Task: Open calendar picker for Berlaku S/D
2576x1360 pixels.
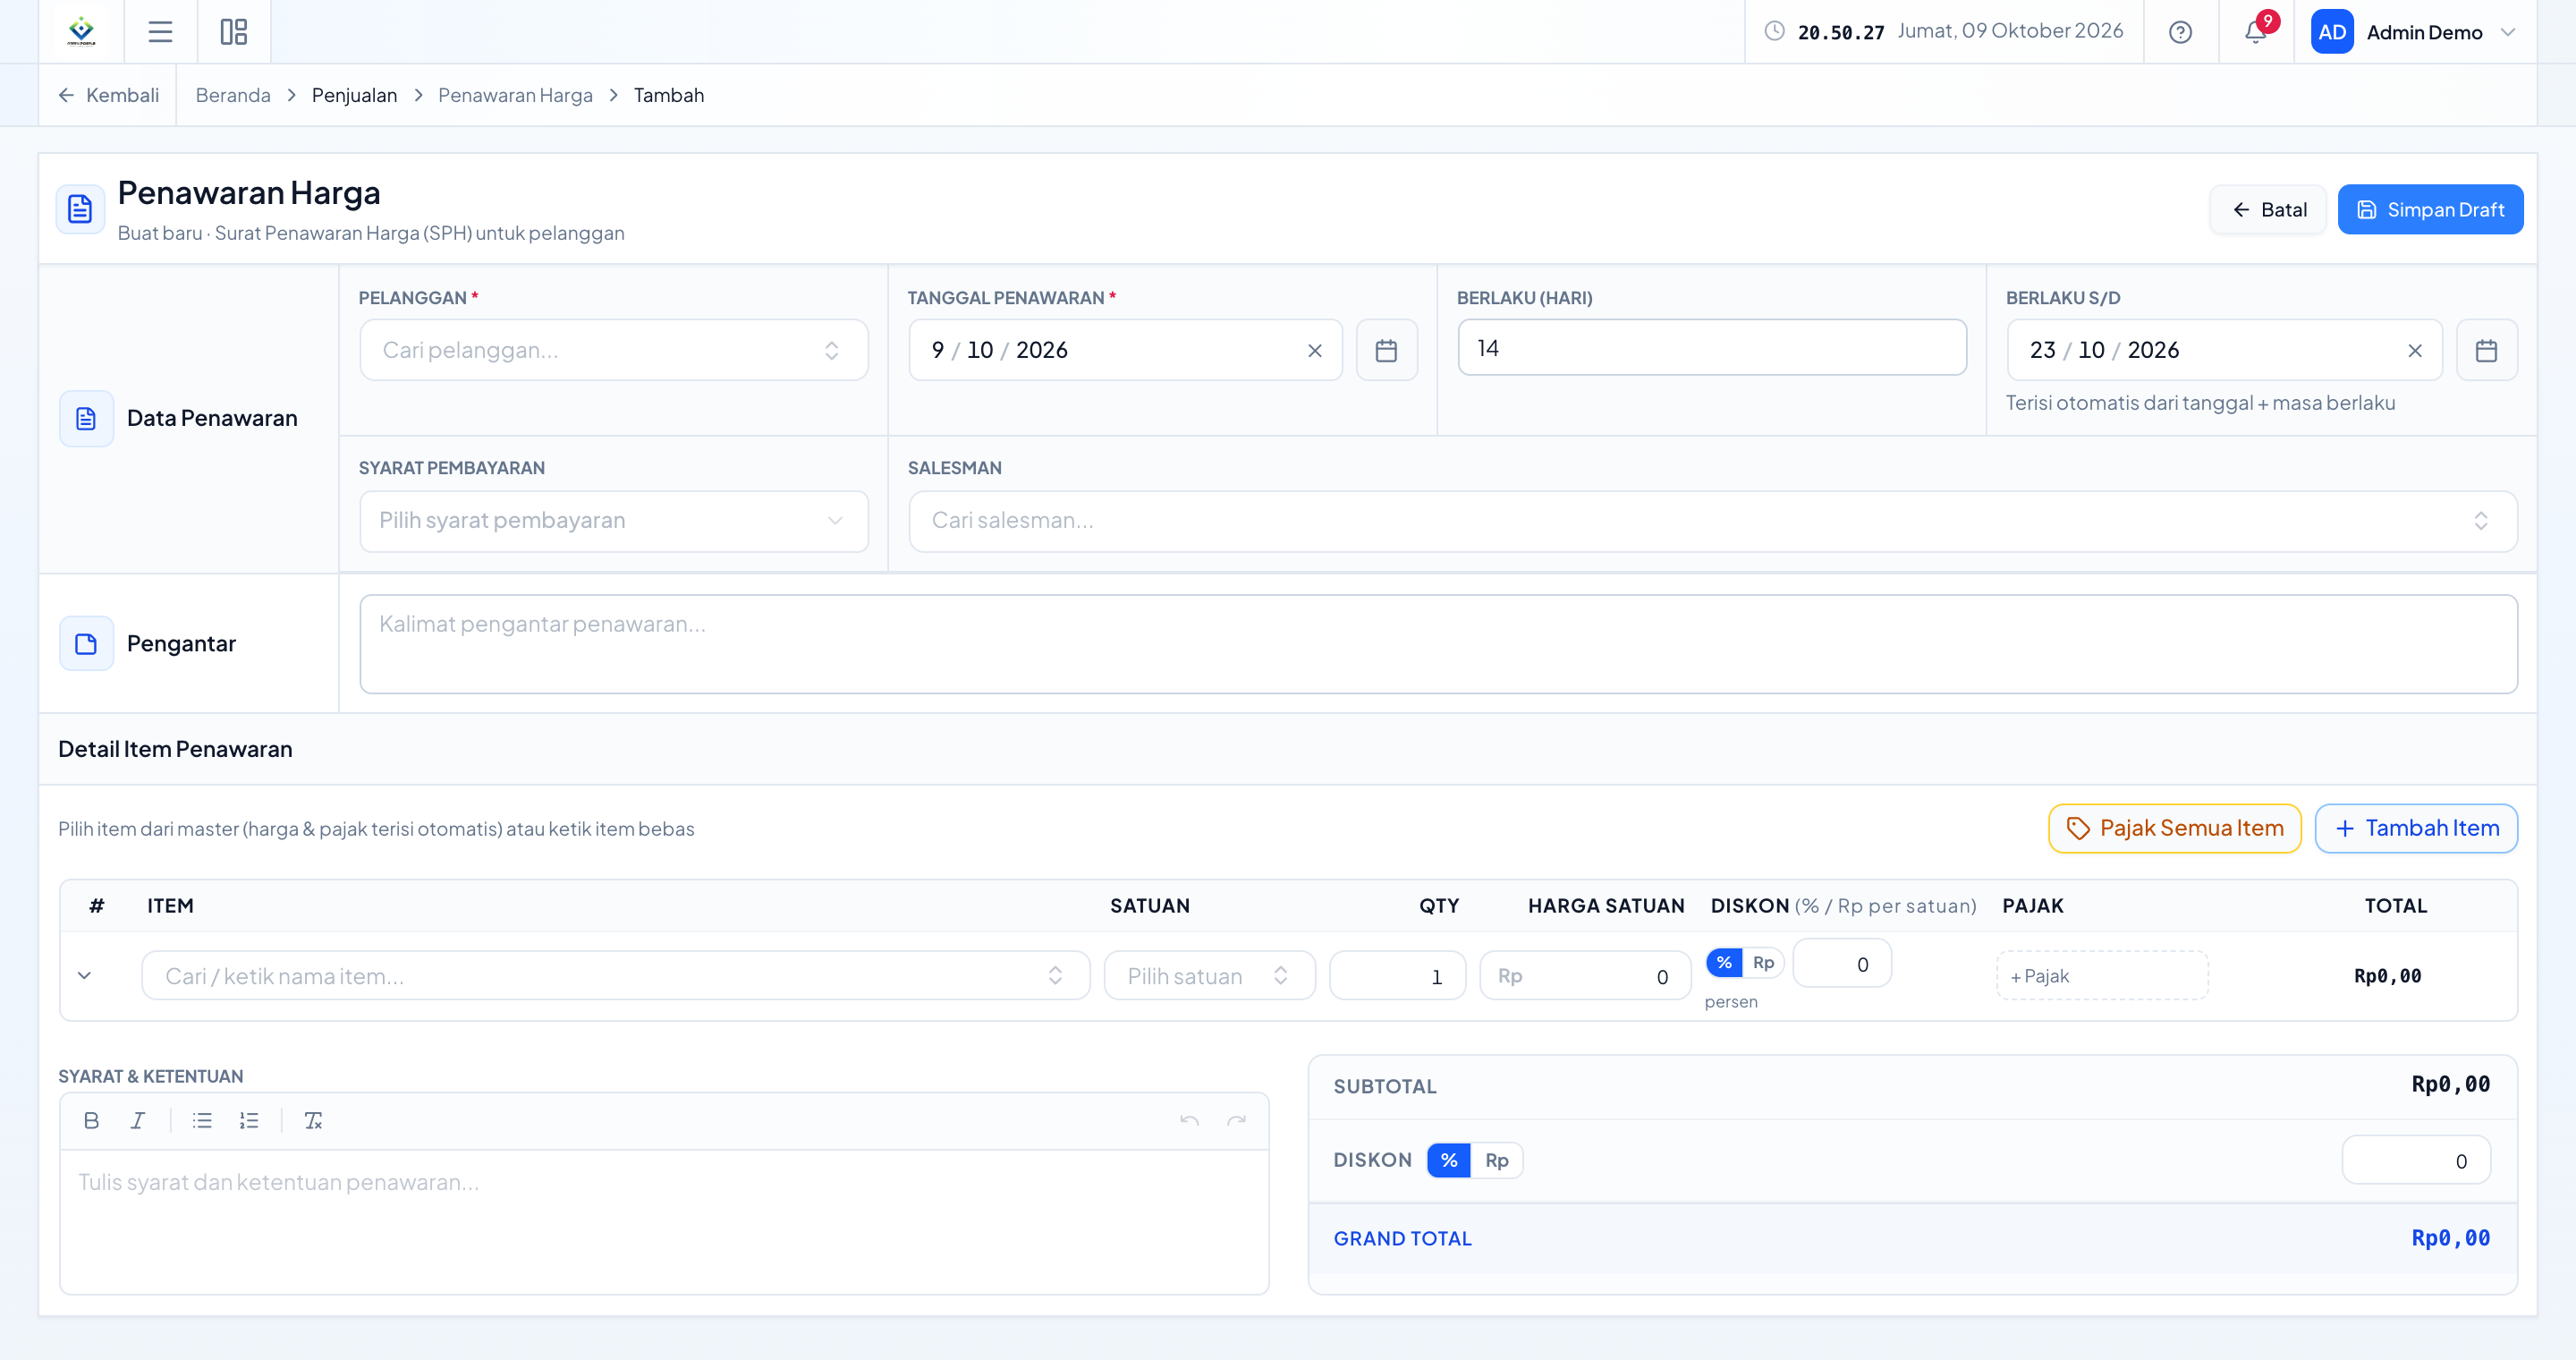Action: click(x=2486, y=350)
